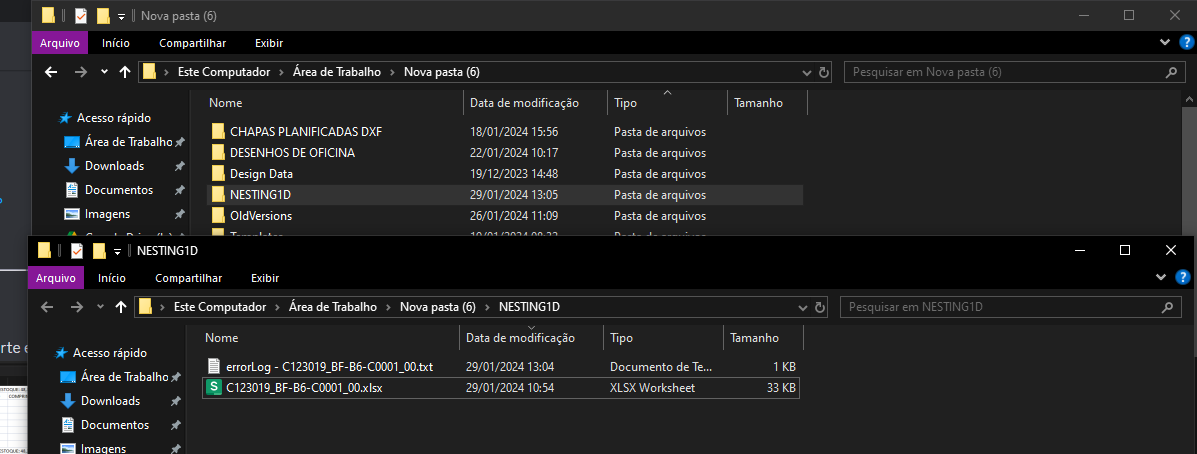Refresh the Nova pasta (6) folder view

824,72
